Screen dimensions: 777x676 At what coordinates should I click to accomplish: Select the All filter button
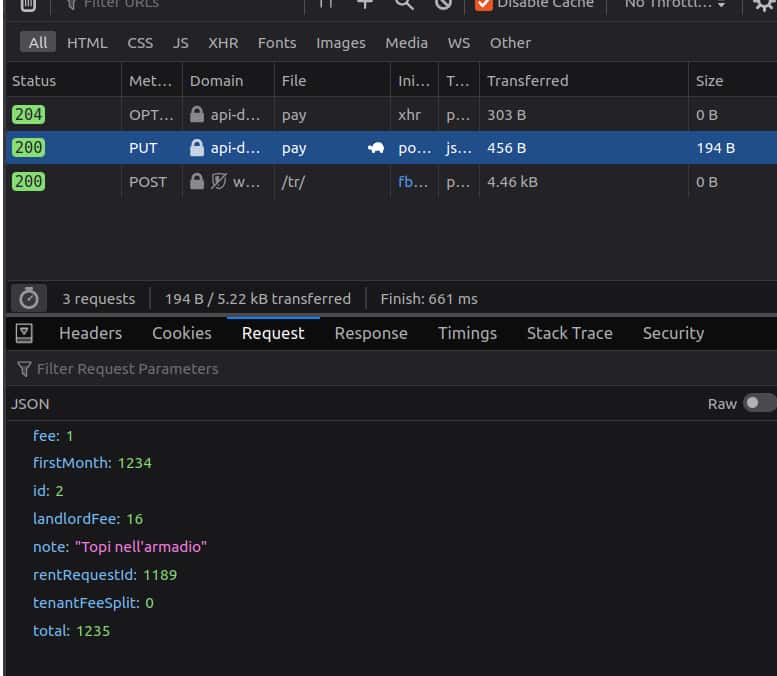click(38, 43)
